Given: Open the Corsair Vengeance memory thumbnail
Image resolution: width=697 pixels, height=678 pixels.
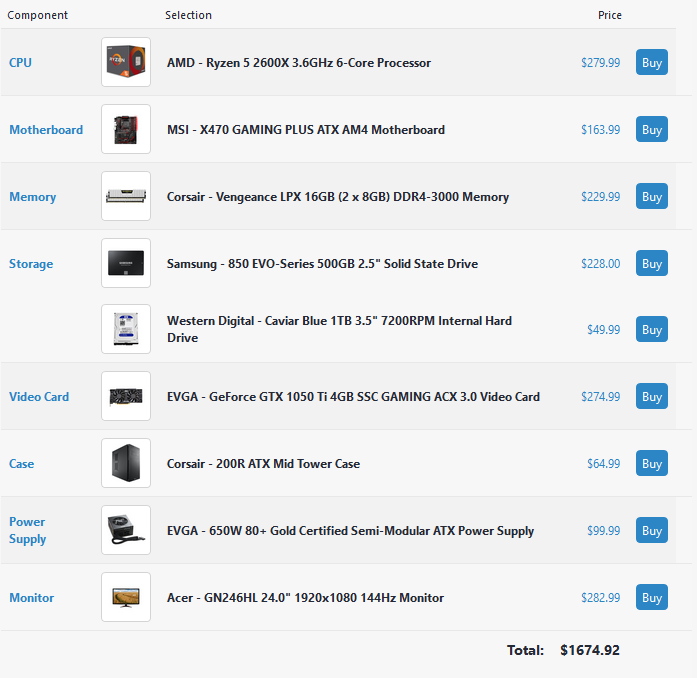Looking at the screenshot, I should tap(126, 196).
